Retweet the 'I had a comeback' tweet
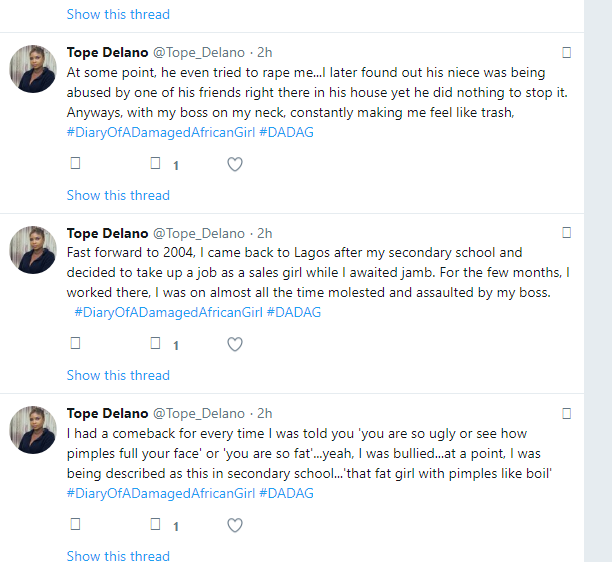This screenshot has width=612, height=562. [x=155, y=524]
